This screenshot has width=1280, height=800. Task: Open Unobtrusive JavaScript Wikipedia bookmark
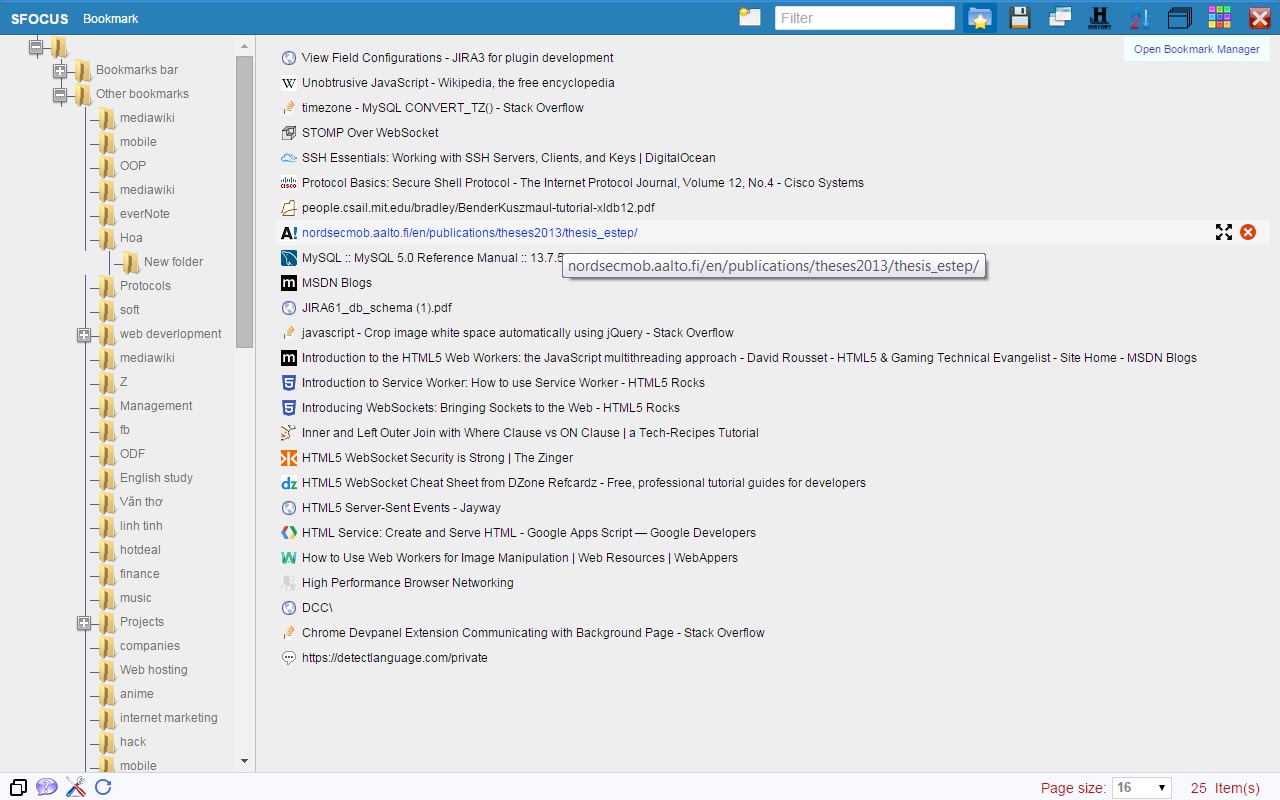(458, 83)
